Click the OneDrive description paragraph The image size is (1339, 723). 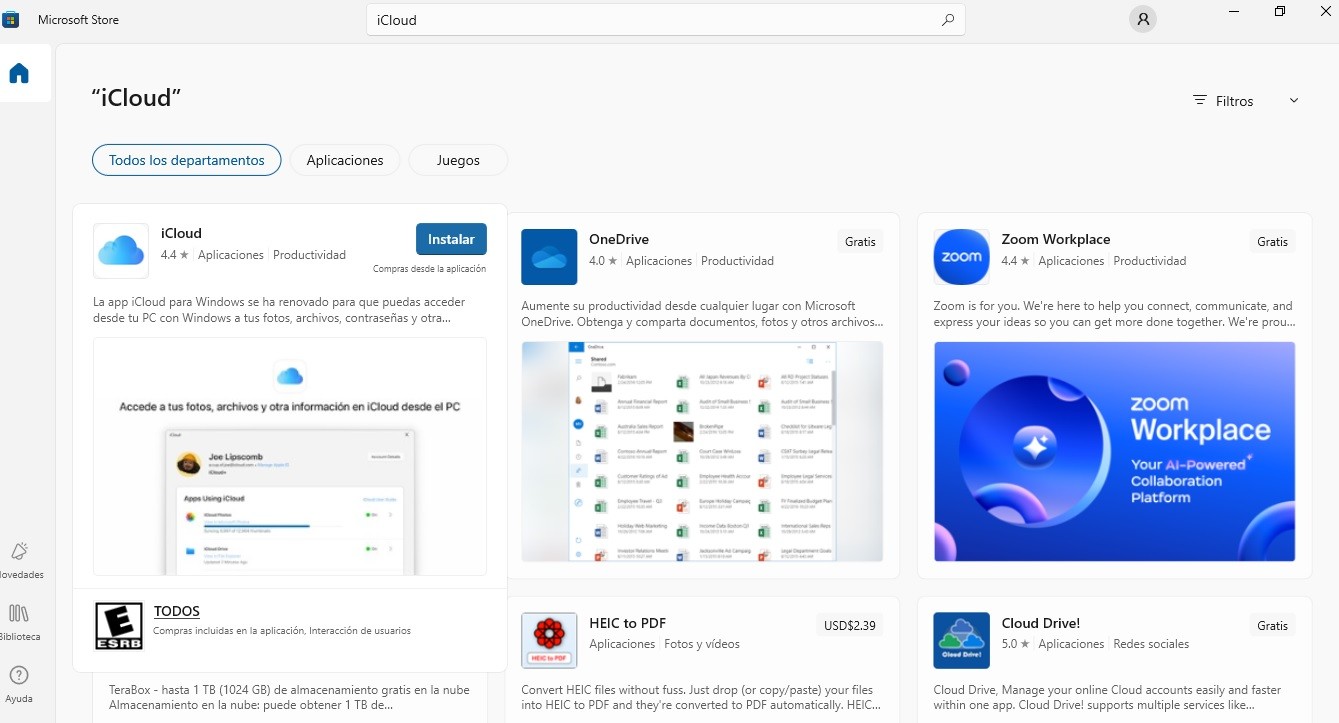click(x=702, y=314)
